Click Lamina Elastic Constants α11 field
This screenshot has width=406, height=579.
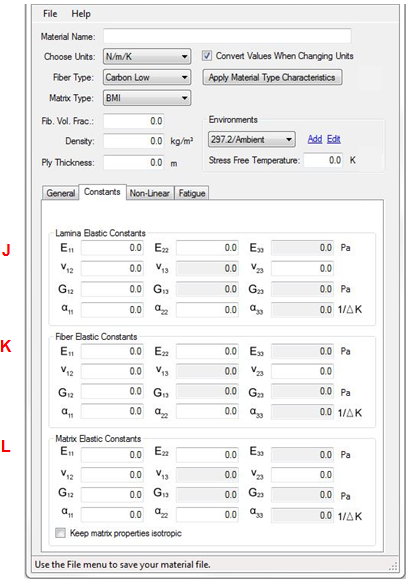112,310
